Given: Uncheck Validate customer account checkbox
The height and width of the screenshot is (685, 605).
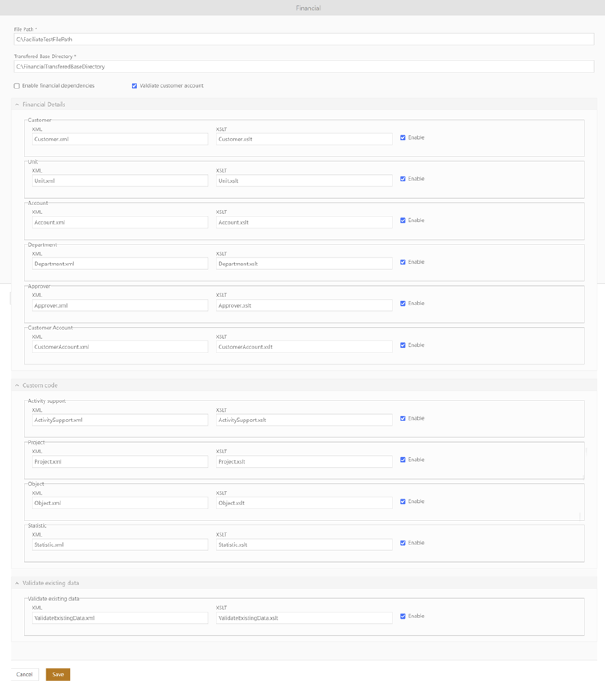Looking at the screenshot, I should 135,86.
